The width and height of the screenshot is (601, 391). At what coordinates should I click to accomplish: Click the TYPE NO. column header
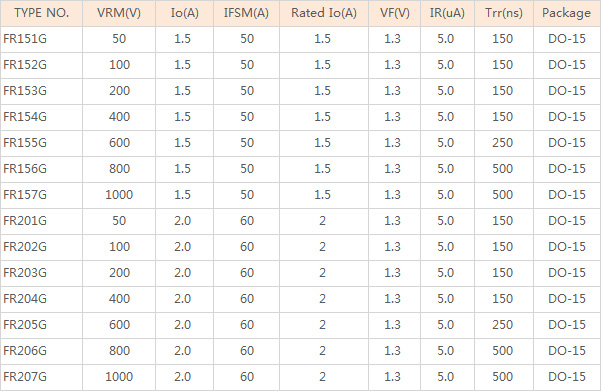(x=42, y=13)
